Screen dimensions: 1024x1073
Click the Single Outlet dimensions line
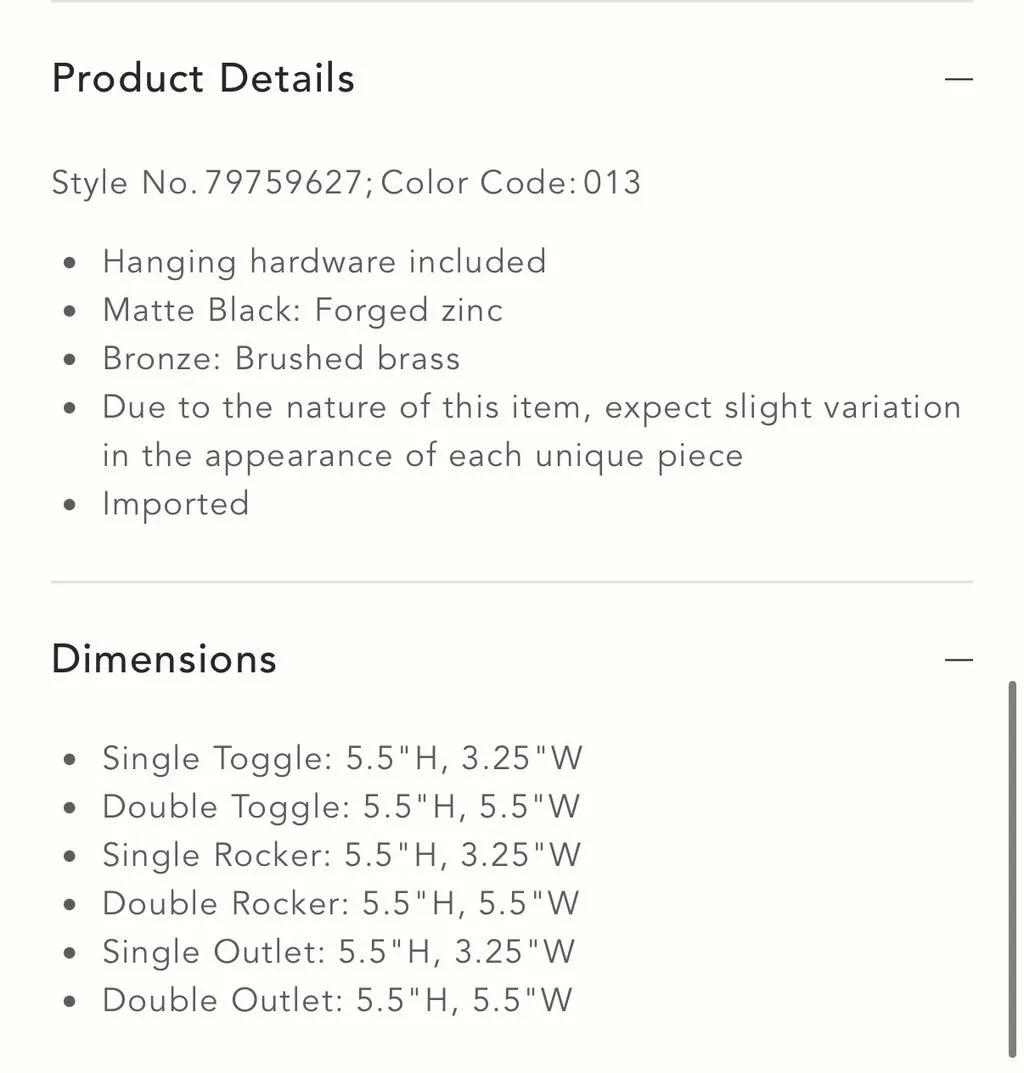(339, 952)
